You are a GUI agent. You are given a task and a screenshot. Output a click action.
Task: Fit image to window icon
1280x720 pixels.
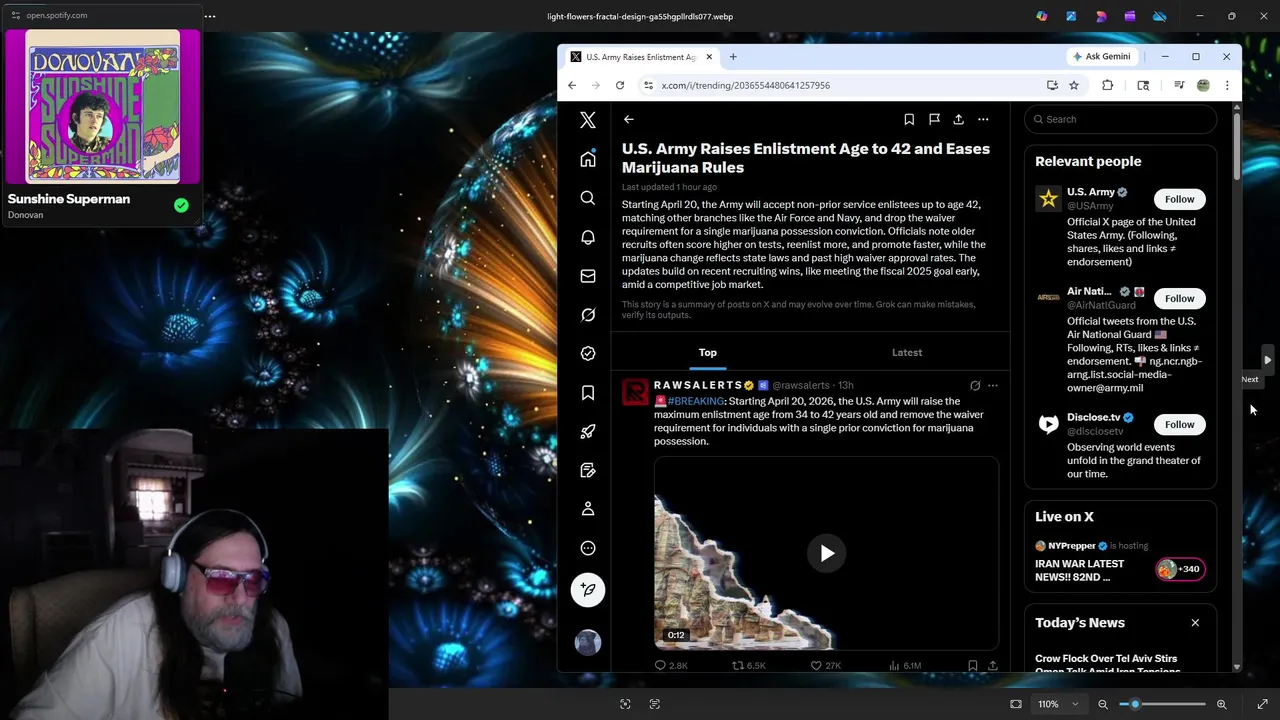[x=1016, y=704]
